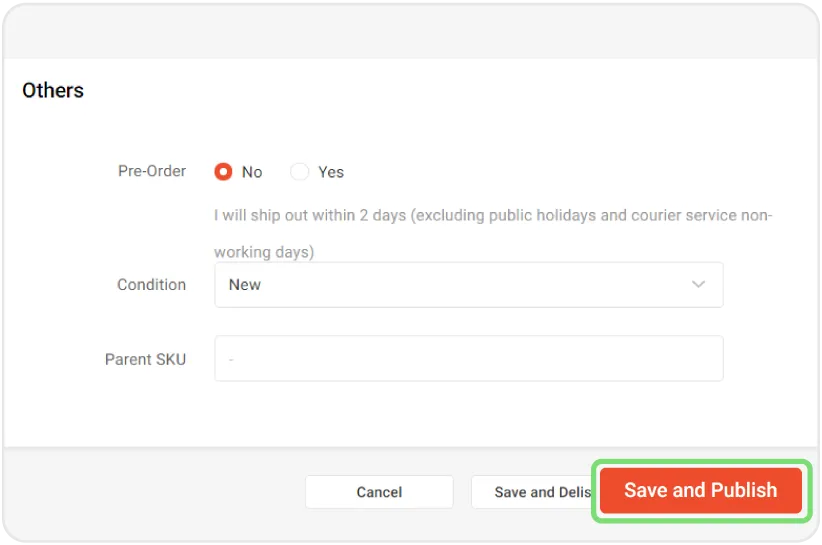Click the Save and Delist button
Screen dimensions: 822x545
coord(534,492)
